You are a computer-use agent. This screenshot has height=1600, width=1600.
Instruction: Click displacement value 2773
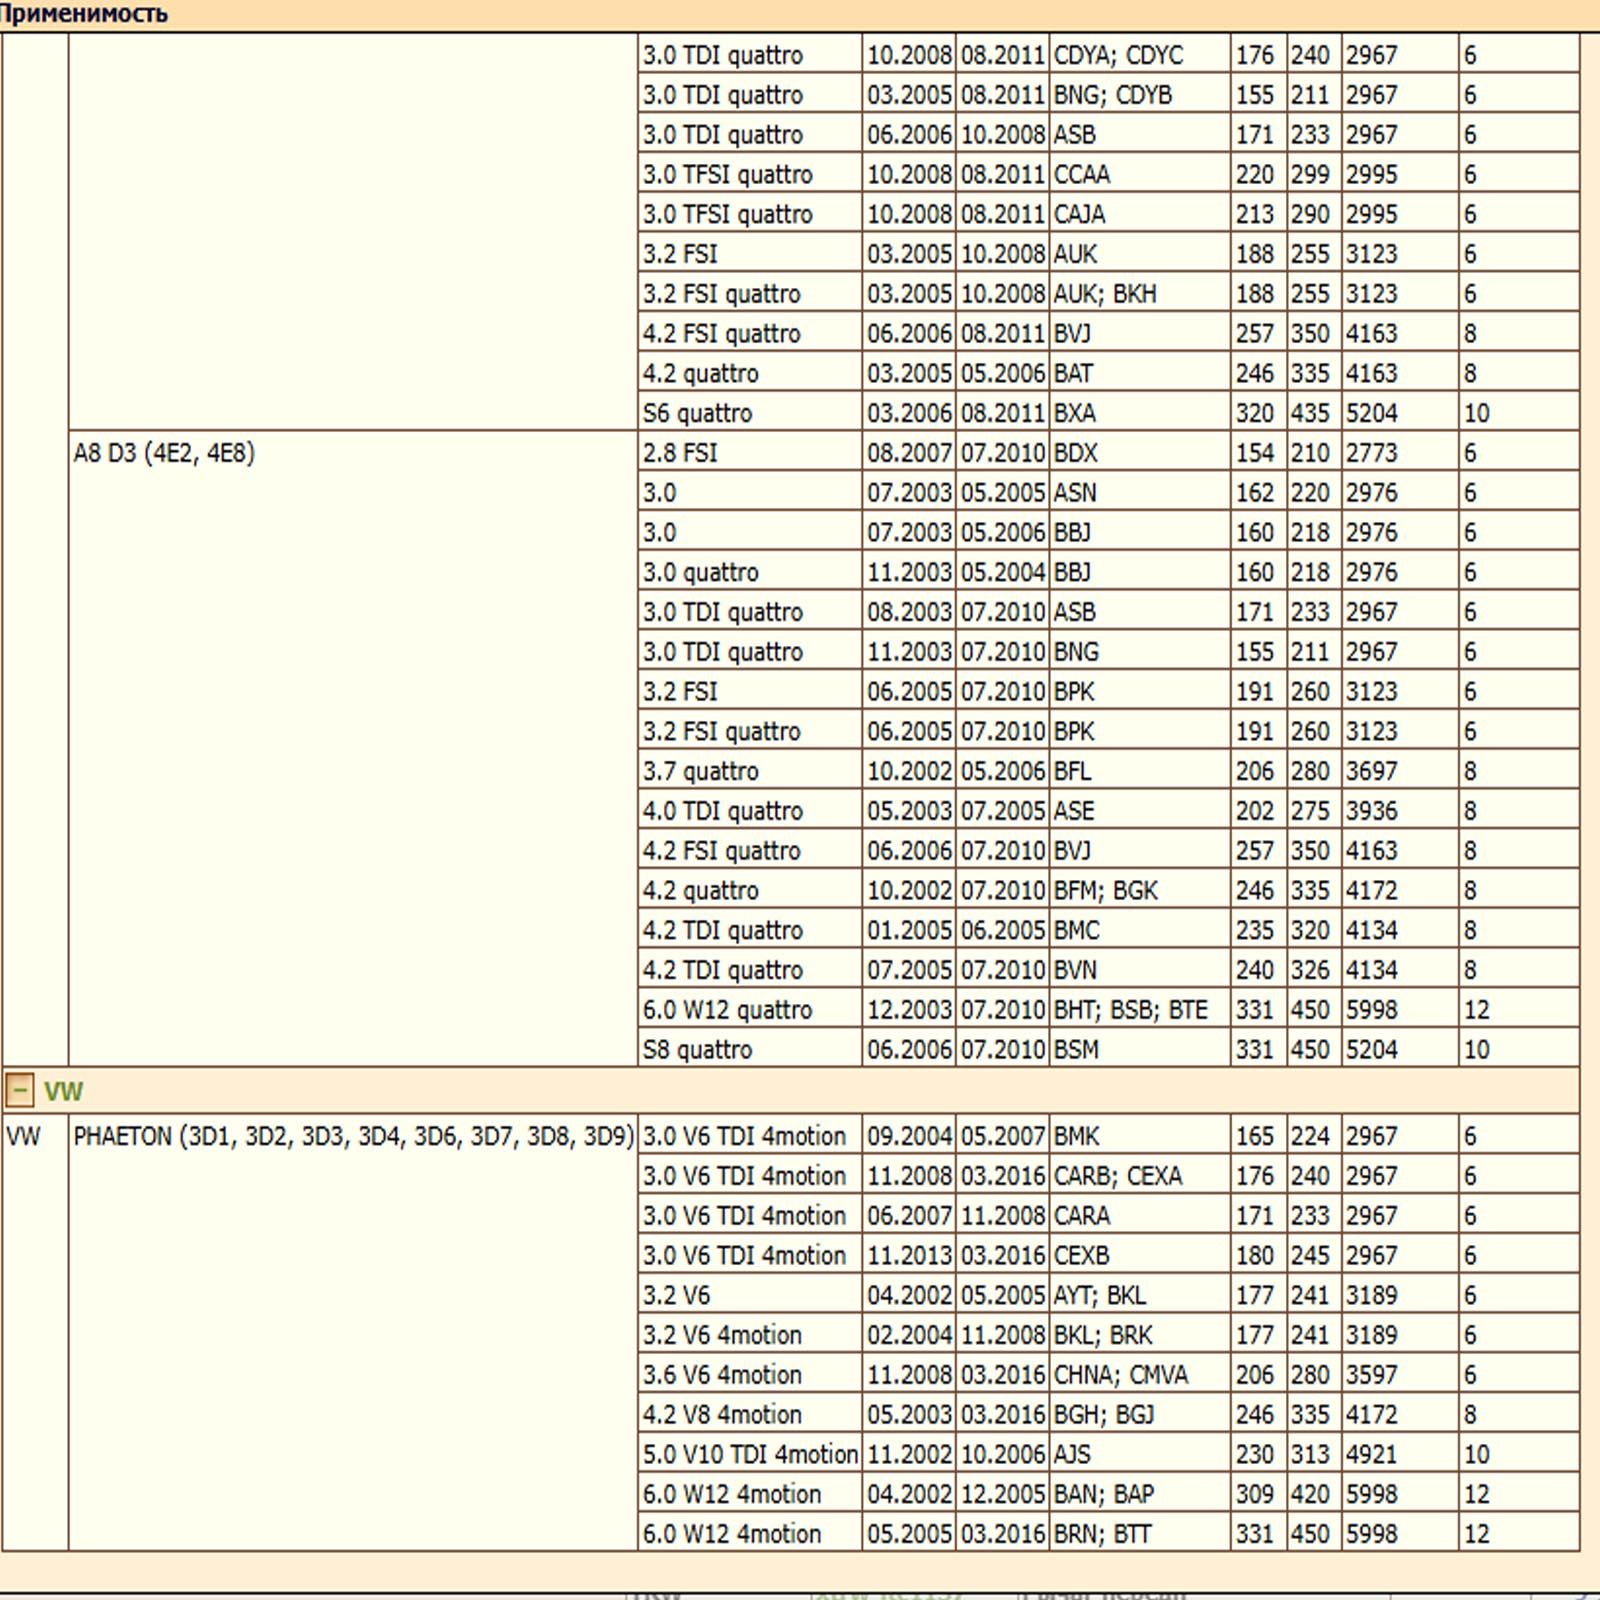point(1371,453)
